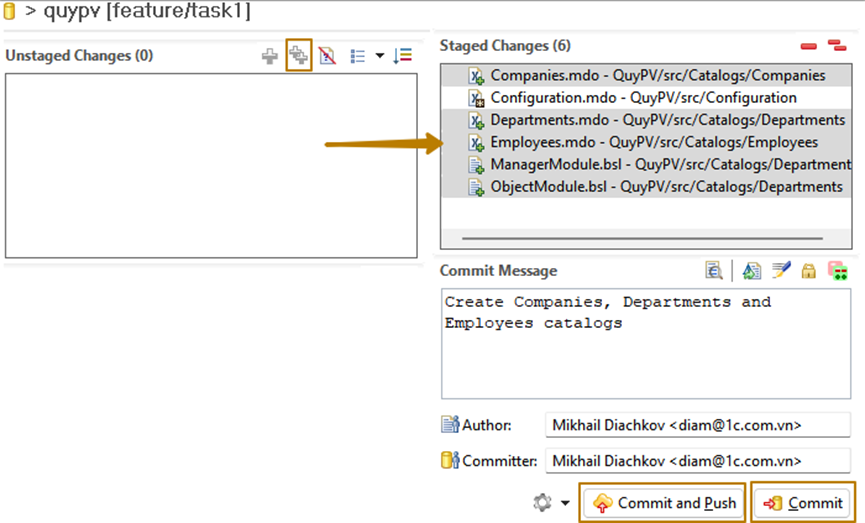Open the commit message history icon
Image resolution: width=865 pixels, height=523 pixels.
(714, 270)
